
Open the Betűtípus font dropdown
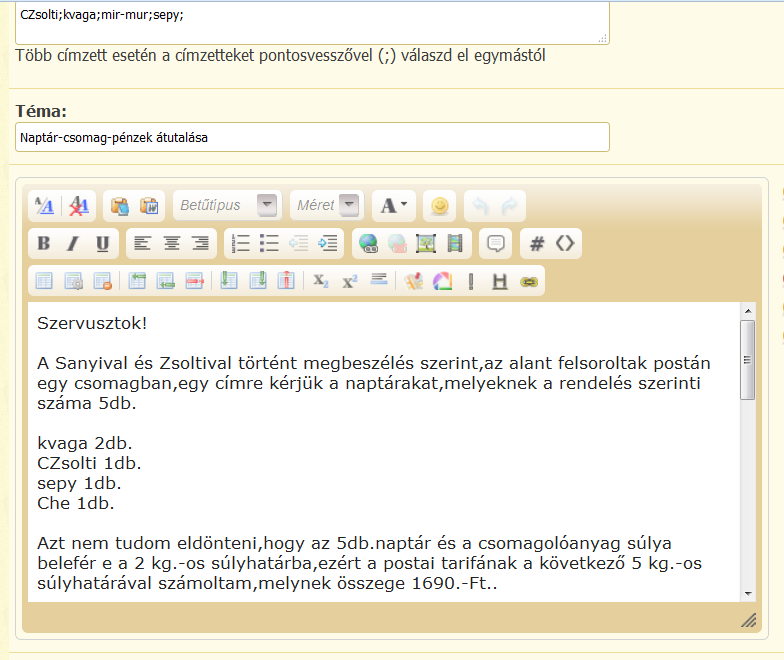[x=226, y=205]
